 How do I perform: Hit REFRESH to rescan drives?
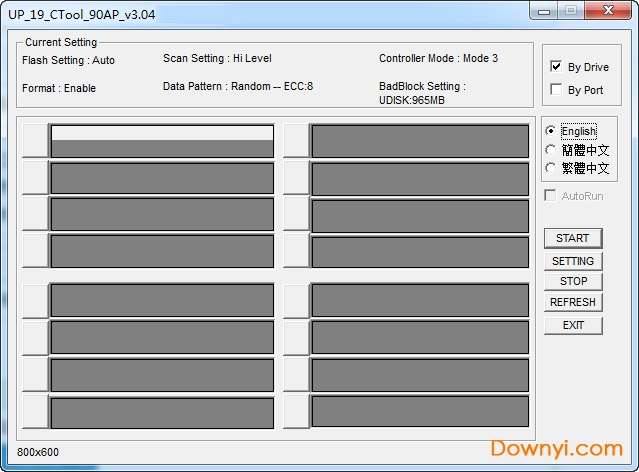pos(573,302)
